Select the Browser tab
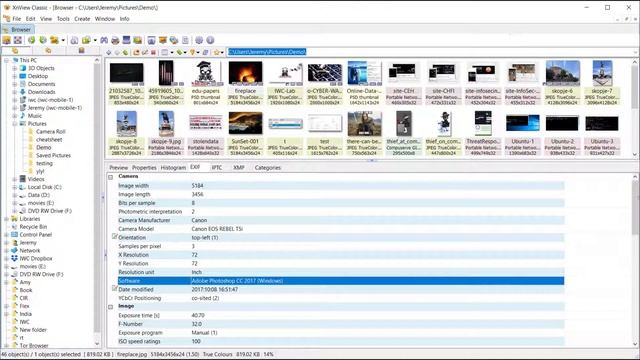 (x=18, y=29)
